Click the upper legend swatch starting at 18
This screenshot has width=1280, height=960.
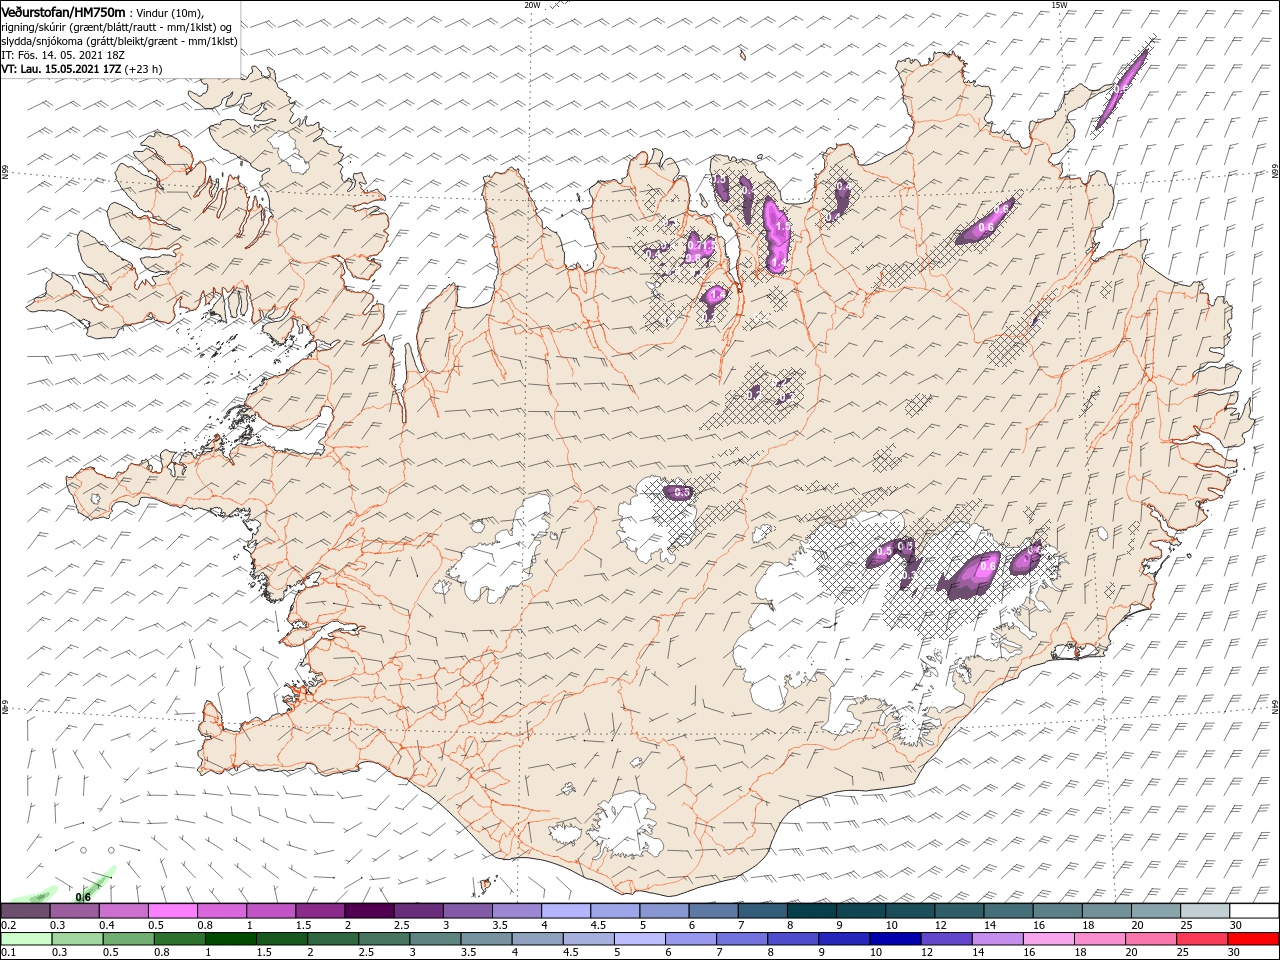1105,911
